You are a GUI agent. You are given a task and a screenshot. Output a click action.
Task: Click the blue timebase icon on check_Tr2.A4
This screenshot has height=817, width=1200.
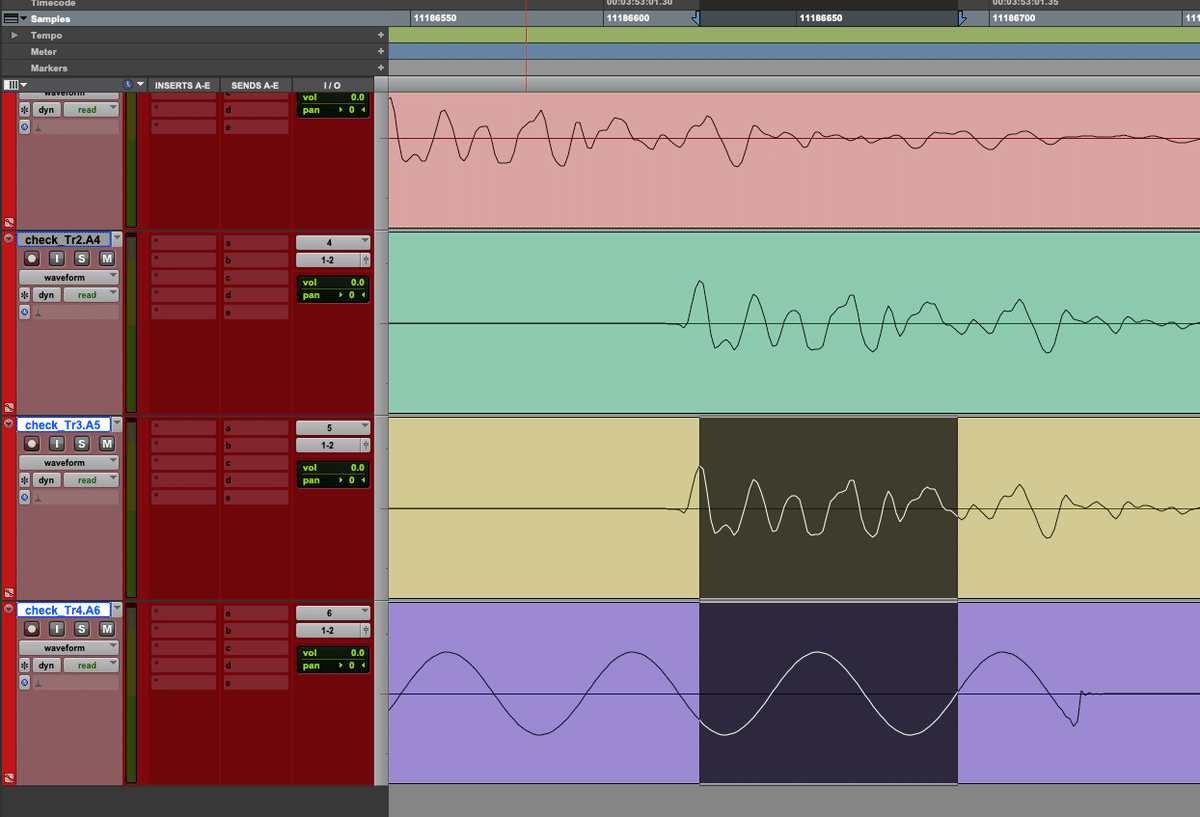tap(24, 312)
